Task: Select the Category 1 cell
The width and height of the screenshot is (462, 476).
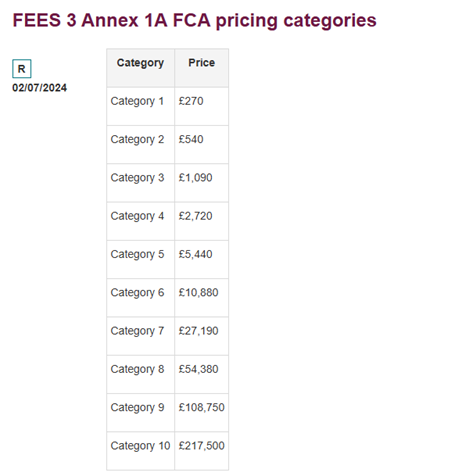Action: (140, 106)
